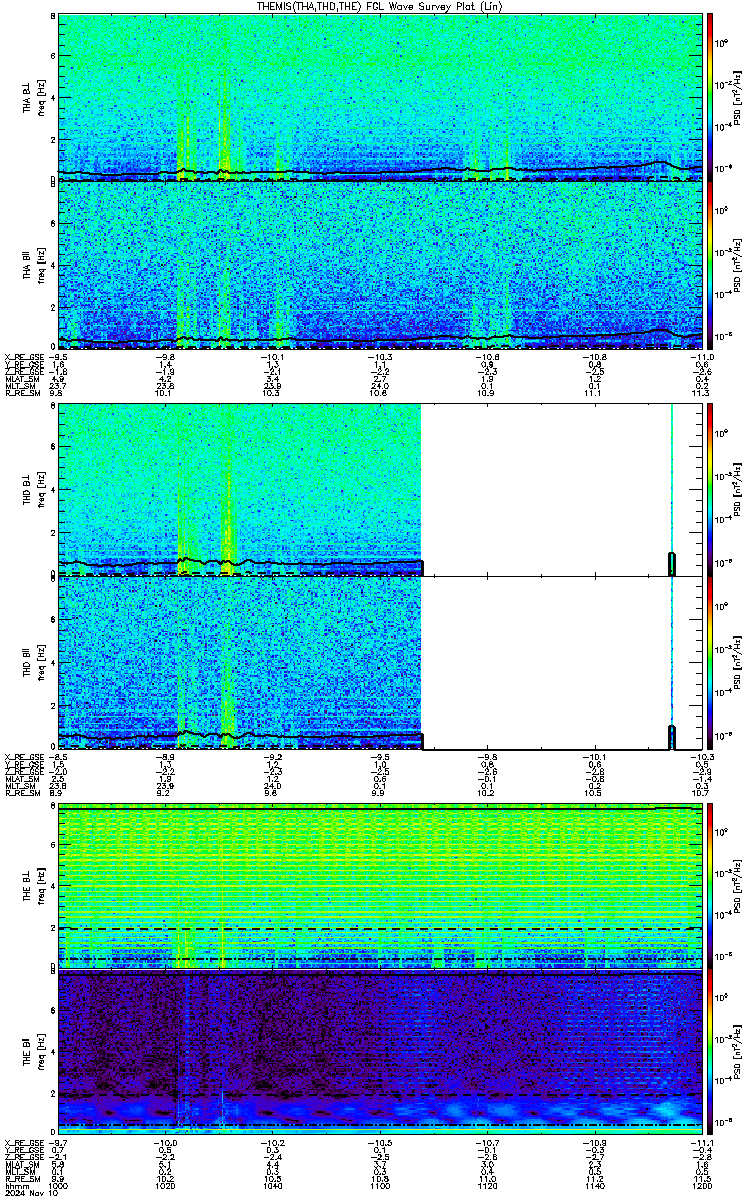Screen dimensions: 750x1200
Task: Click the PSD color bar beside THA B-perpendicular panel
Action: click(x=710, y=97)
